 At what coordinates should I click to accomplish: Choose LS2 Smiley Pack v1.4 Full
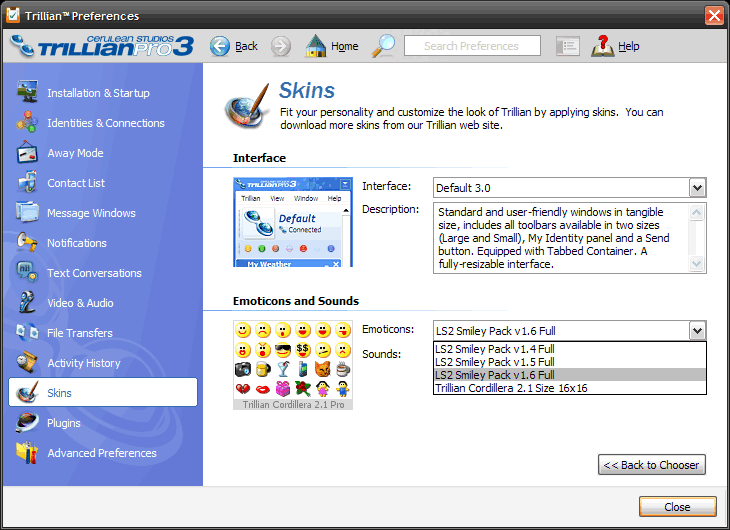[x=570, y=349]
